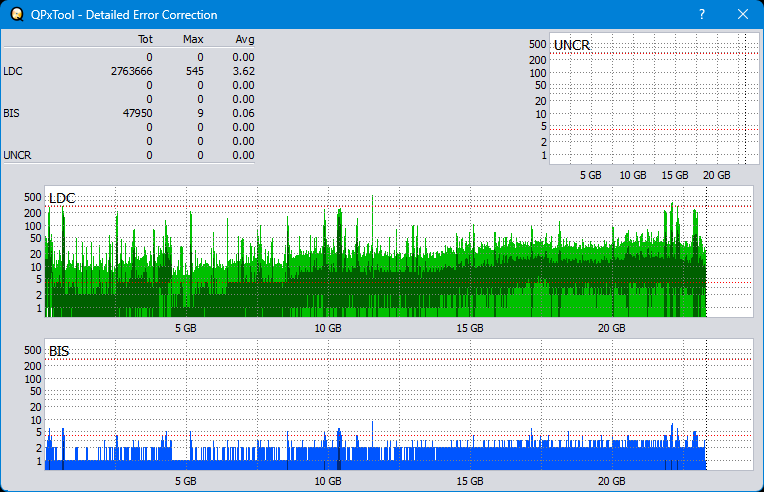This screenshot has width=764, height=492.
Task: Select the BIS total value 47950
Action: tap(137, 113)
